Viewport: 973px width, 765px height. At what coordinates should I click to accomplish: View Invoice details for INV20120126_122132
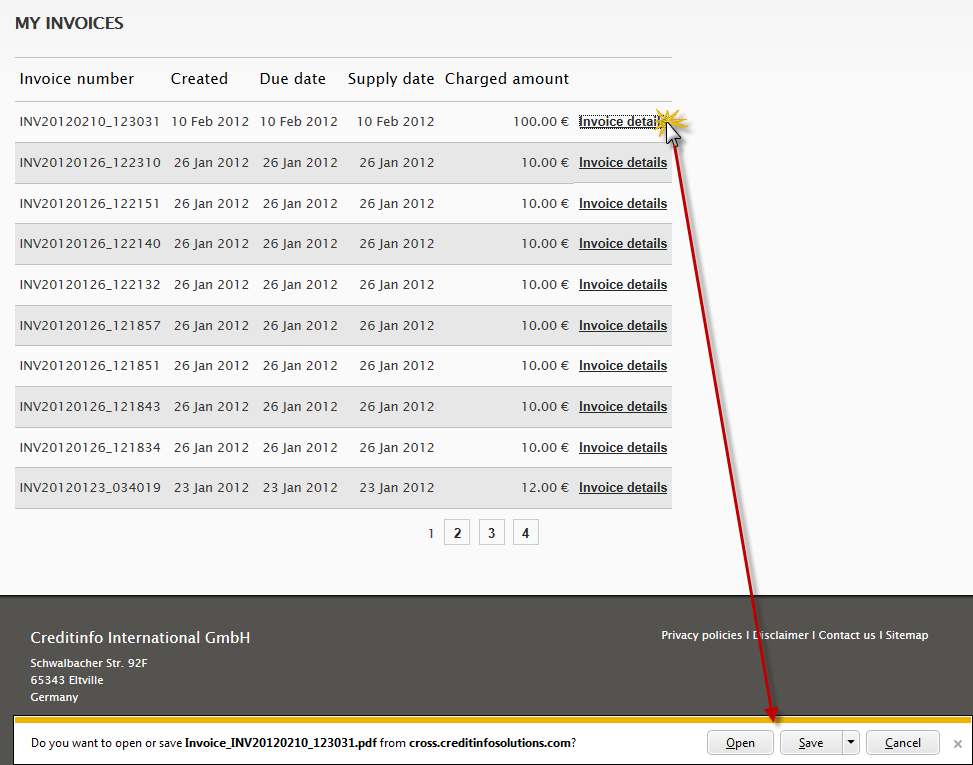tap(622, 285)
